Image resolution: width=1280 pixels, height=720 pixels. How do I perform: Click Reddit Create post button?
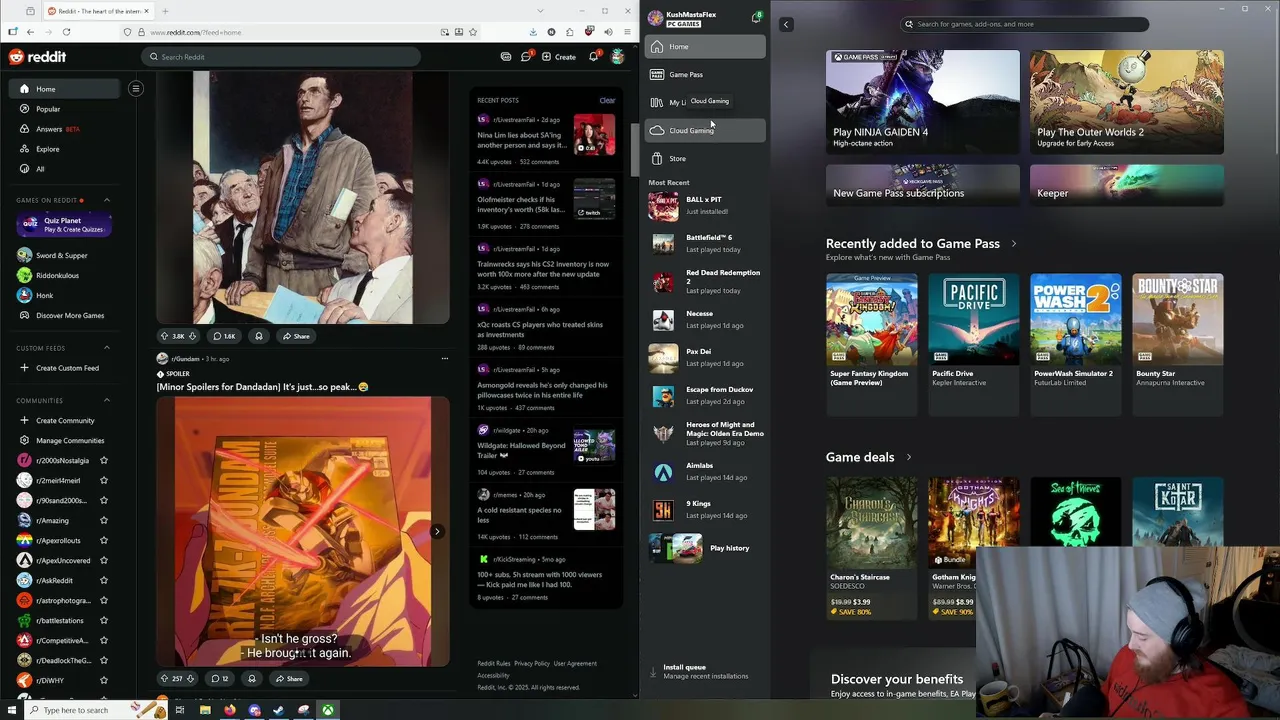tap(559, 57)
